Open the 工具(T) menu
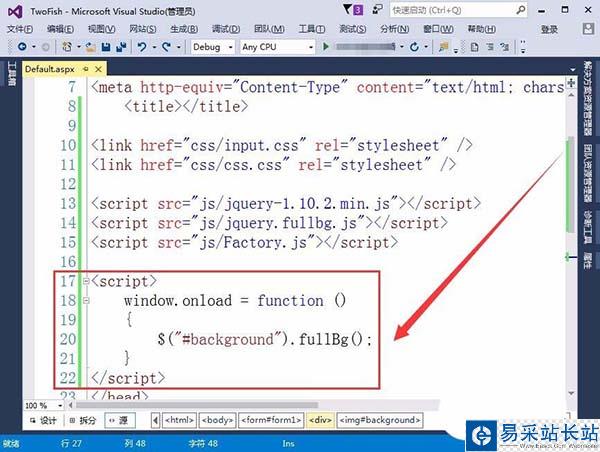Screen dimensions: 600x452 point(311,29)
